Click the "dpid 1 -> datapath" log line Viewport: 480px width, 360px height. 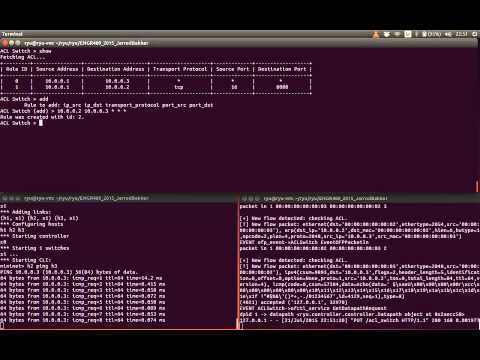352,314
